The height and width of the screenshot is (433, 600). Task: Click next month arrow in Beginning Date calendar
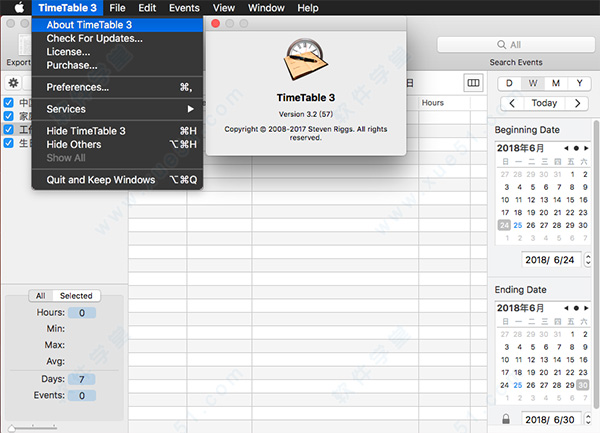pos(586,148)
